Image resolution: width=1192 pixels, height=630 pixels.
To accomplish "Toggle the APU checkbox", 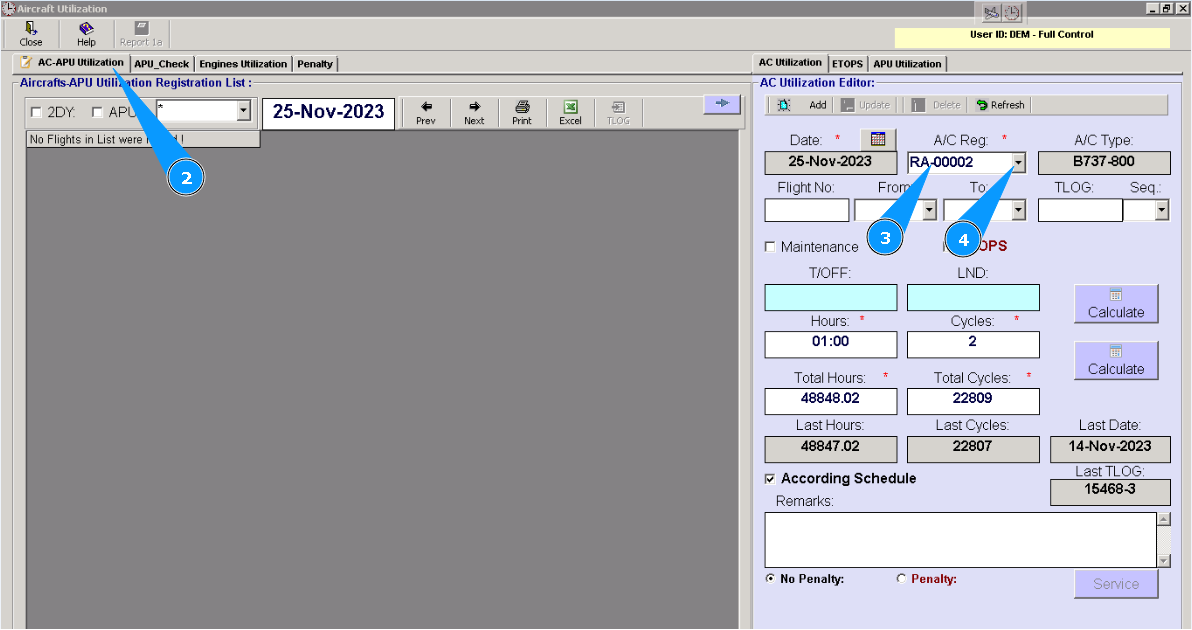I will pos(97,112).
